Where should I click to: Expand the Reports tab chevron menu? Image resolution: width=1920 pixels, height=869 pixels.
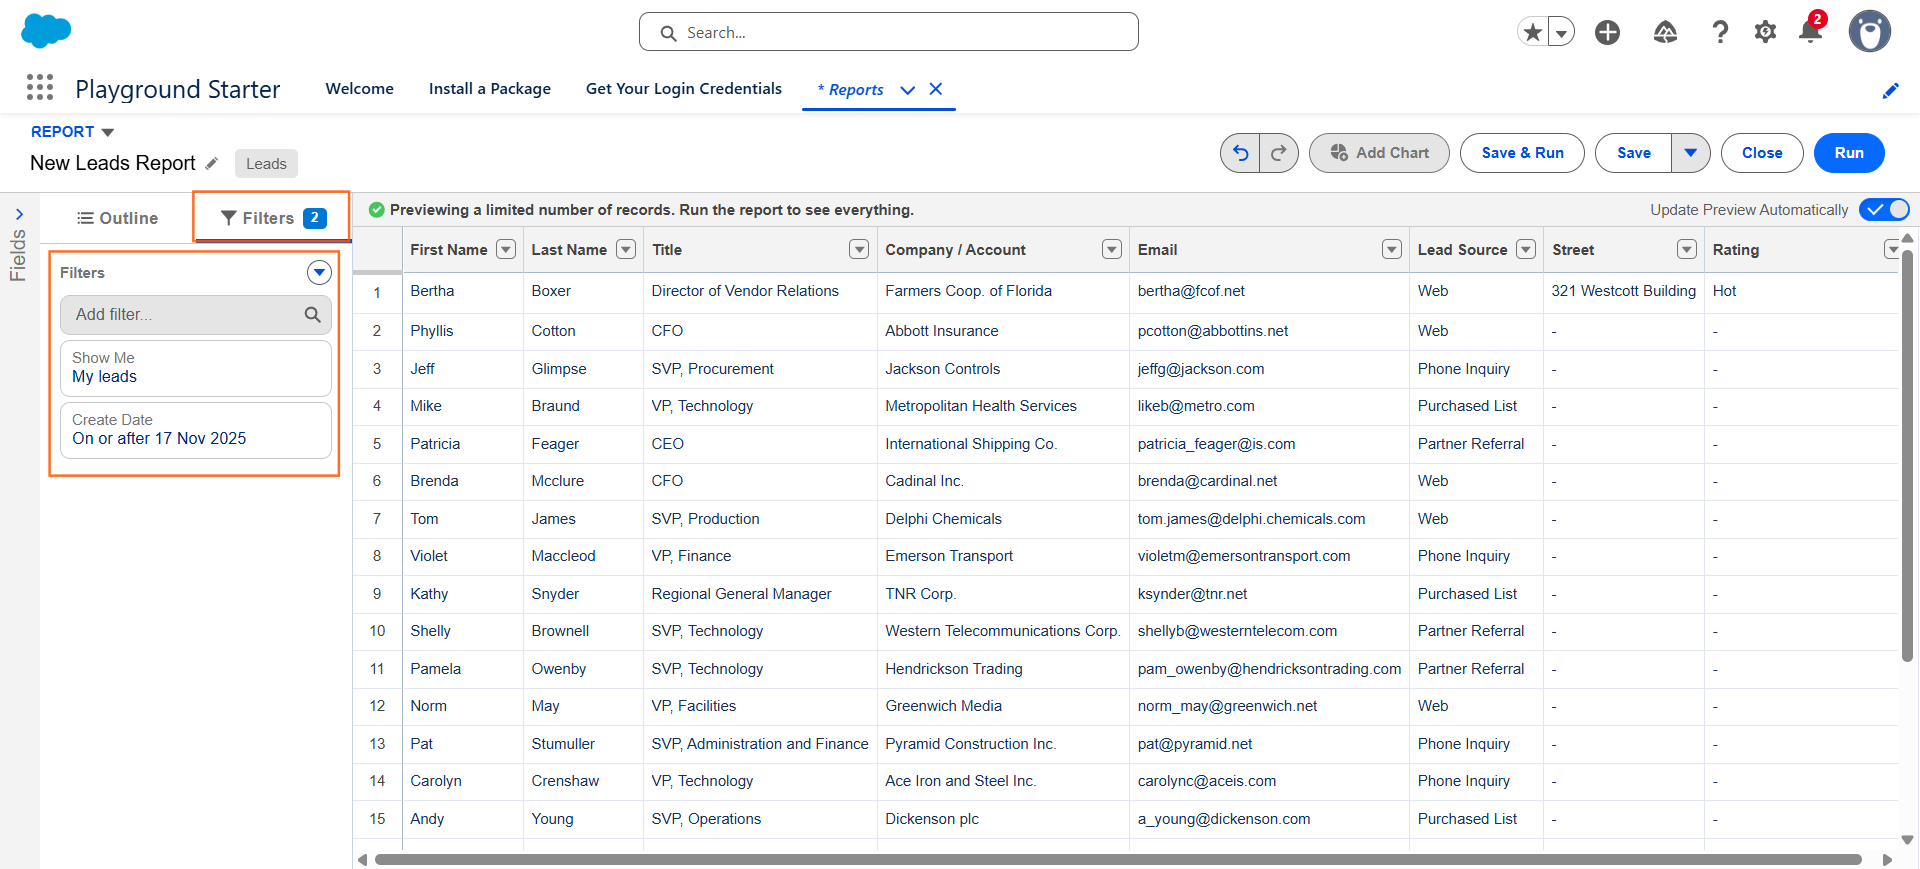pos(907,90)
